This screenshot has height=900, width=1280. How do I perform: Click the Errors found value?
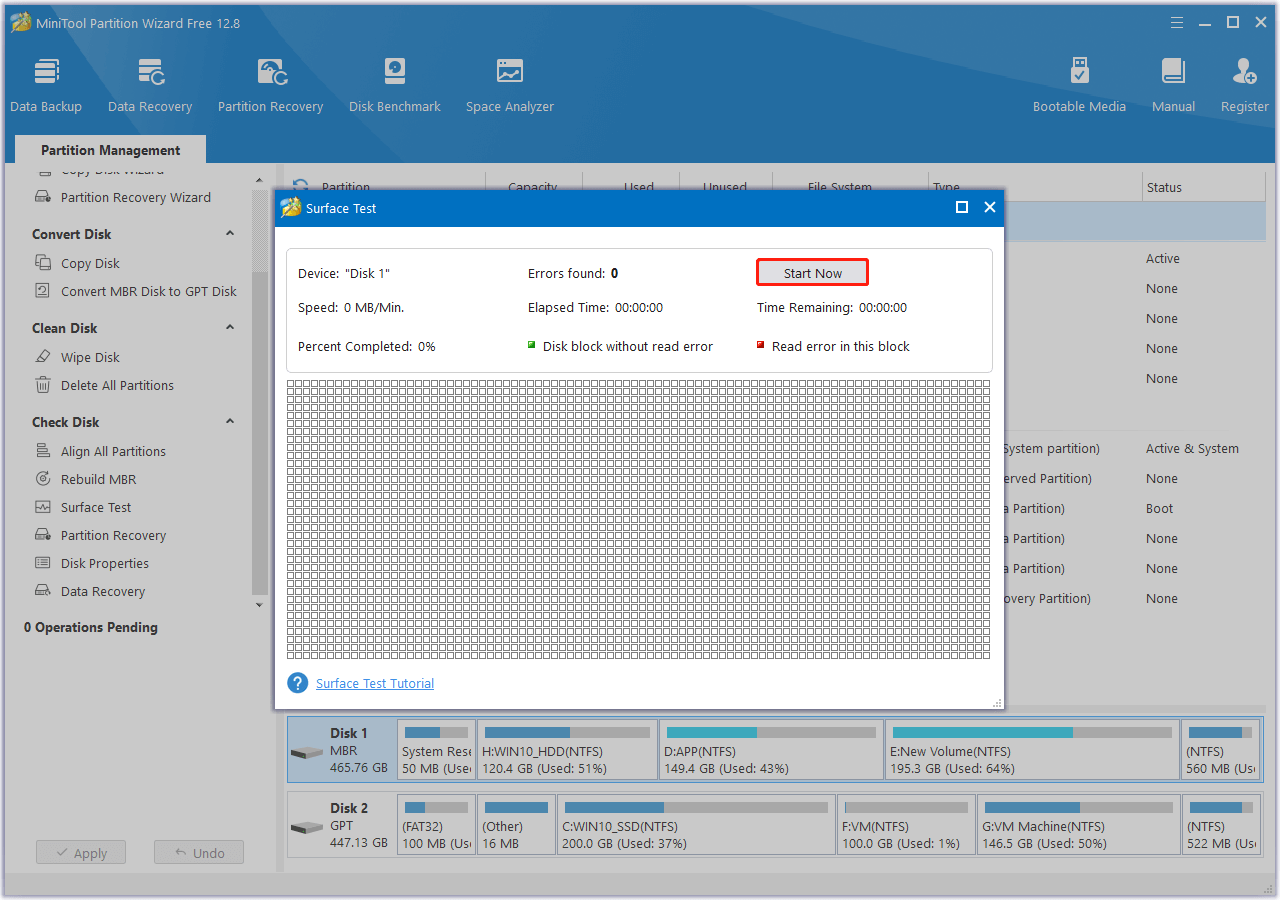(614, 273)
